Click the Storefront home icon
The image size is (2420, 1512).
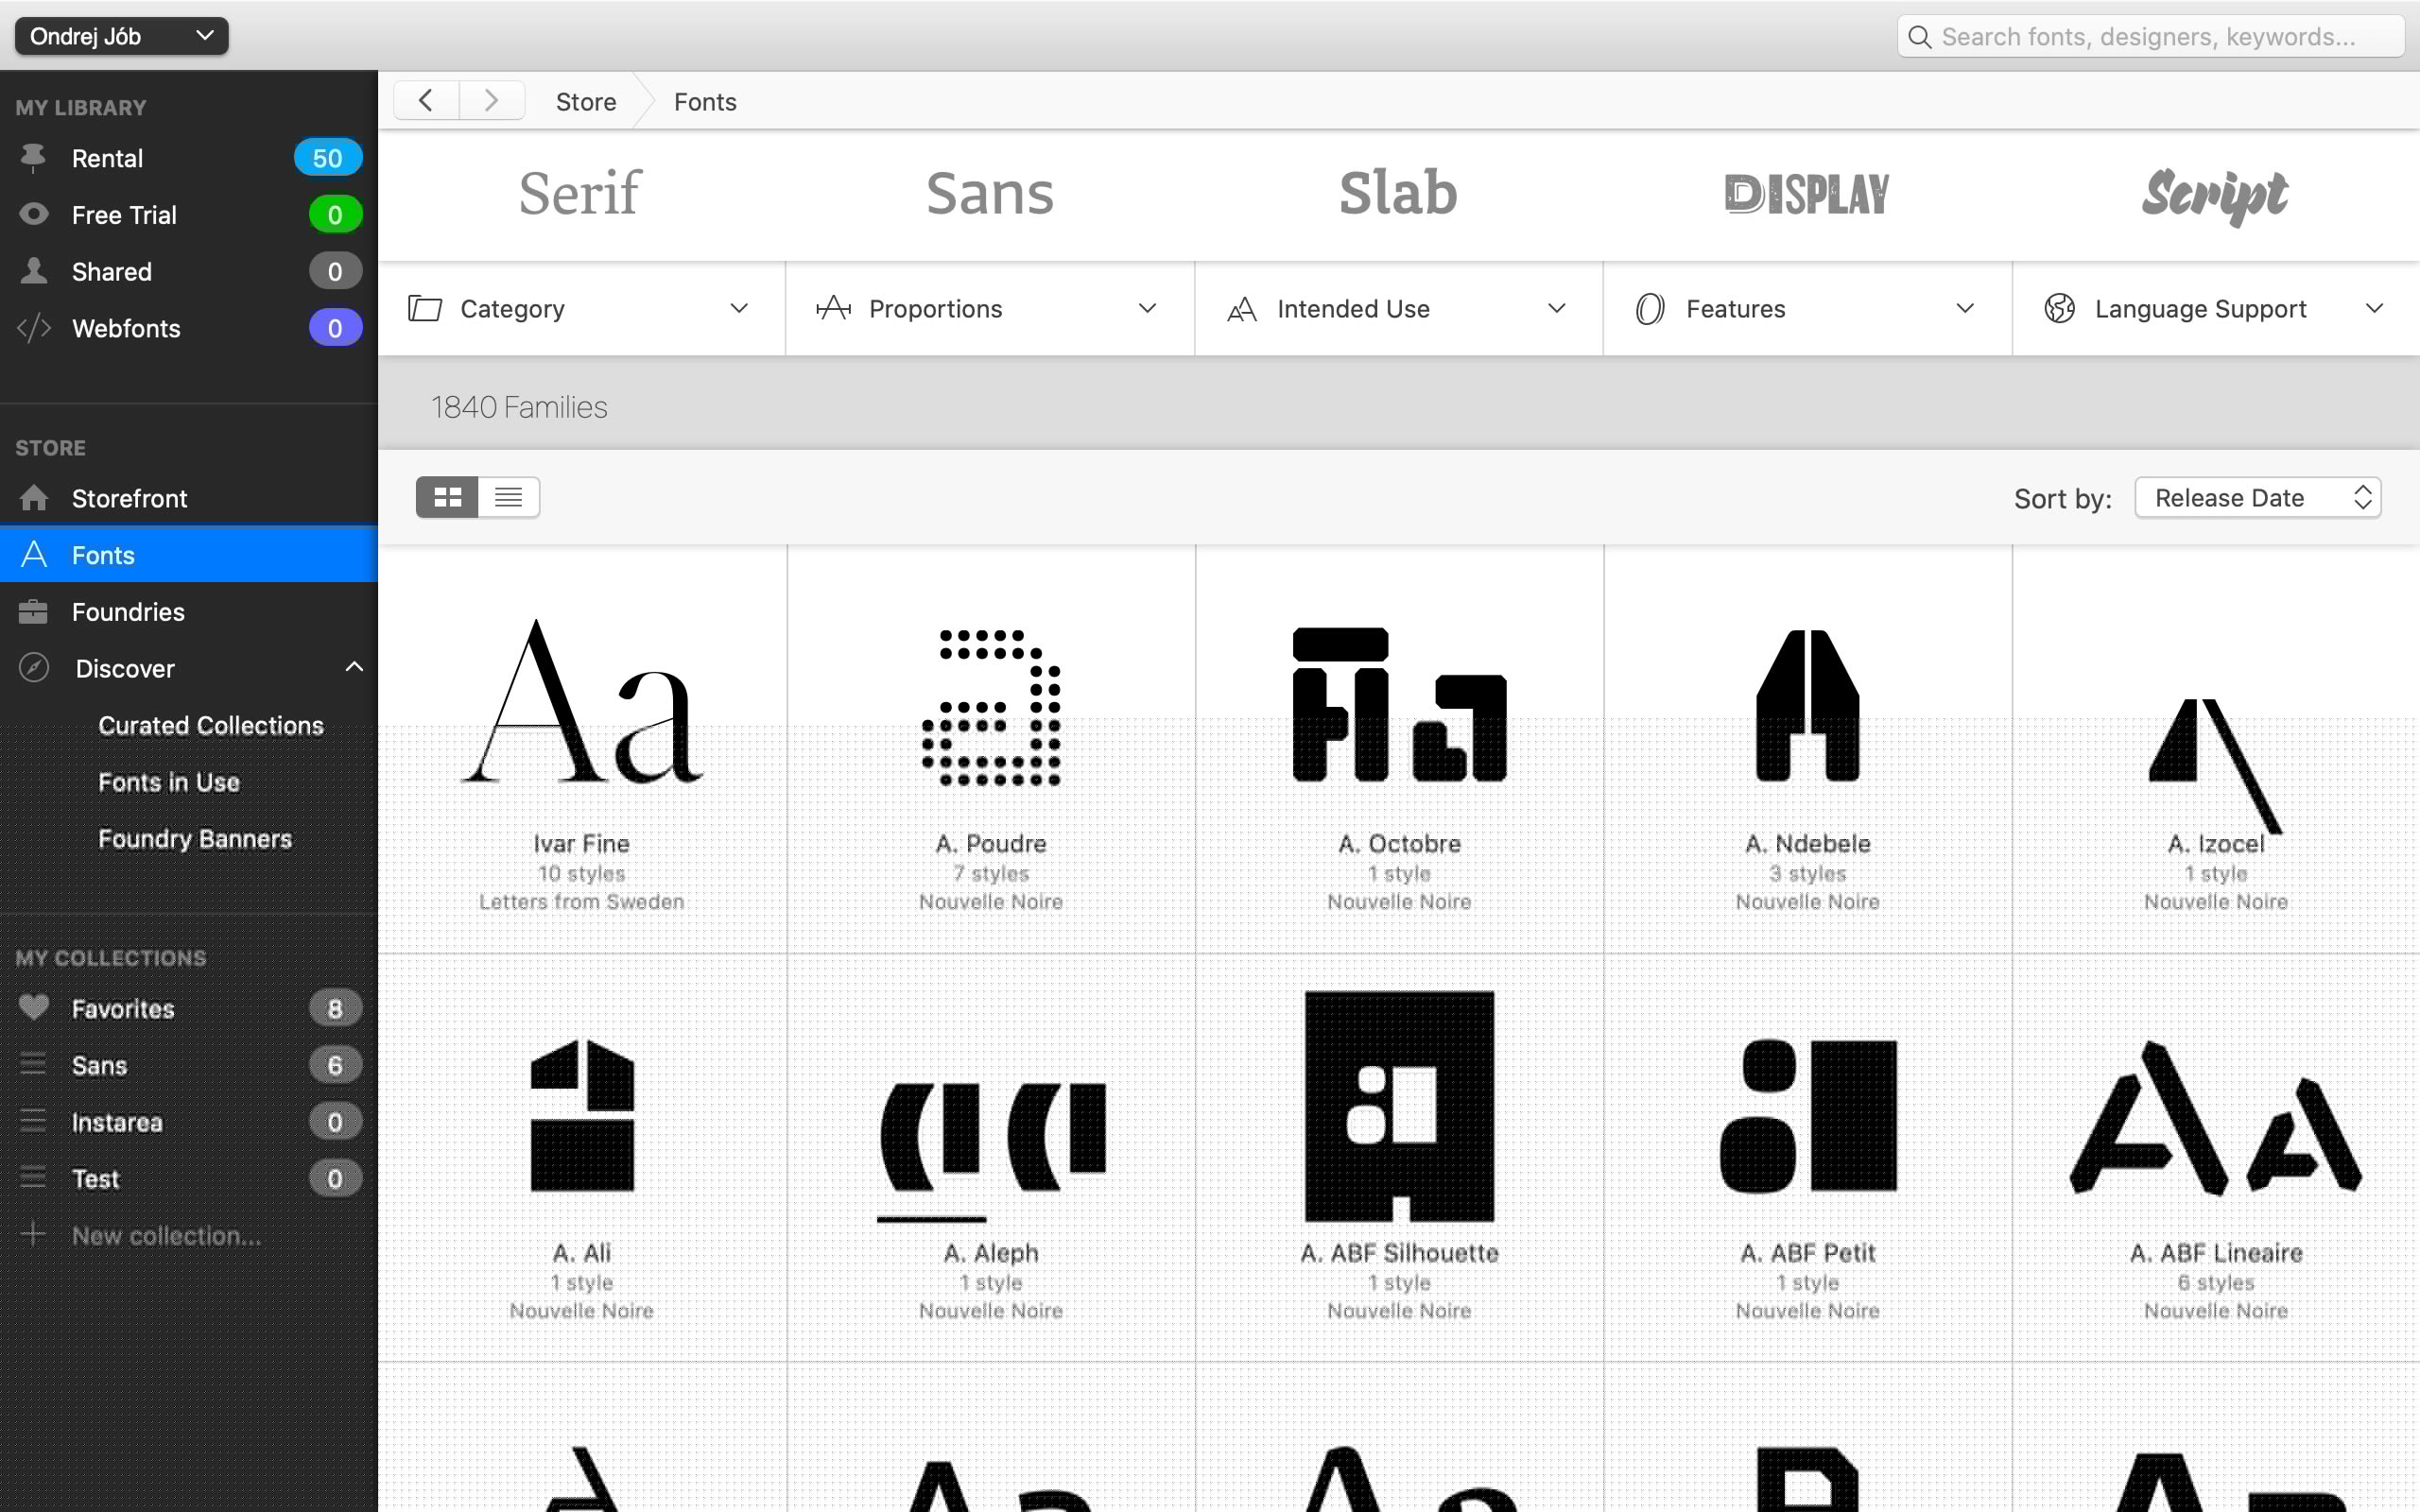pos(33,498)
